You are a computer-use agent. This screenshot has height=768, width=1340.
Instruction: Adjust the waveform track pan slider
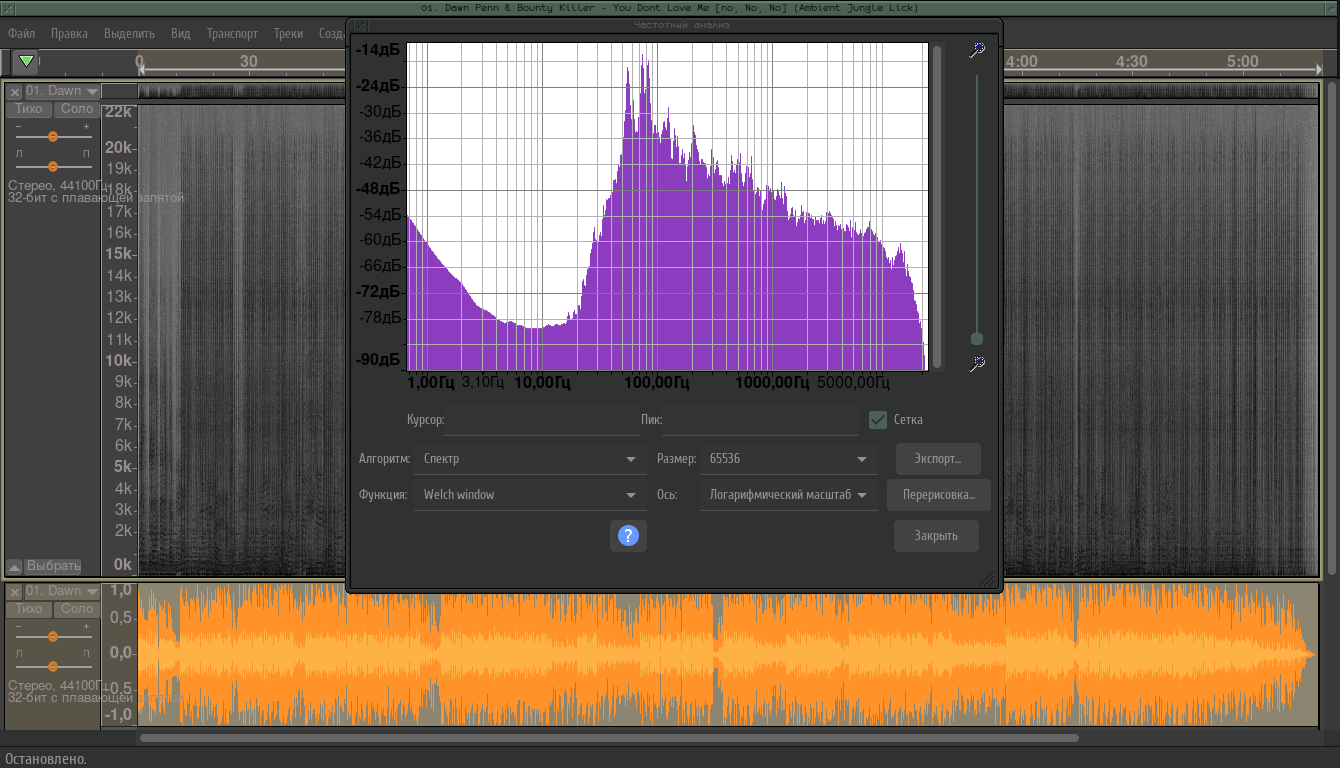53,666
